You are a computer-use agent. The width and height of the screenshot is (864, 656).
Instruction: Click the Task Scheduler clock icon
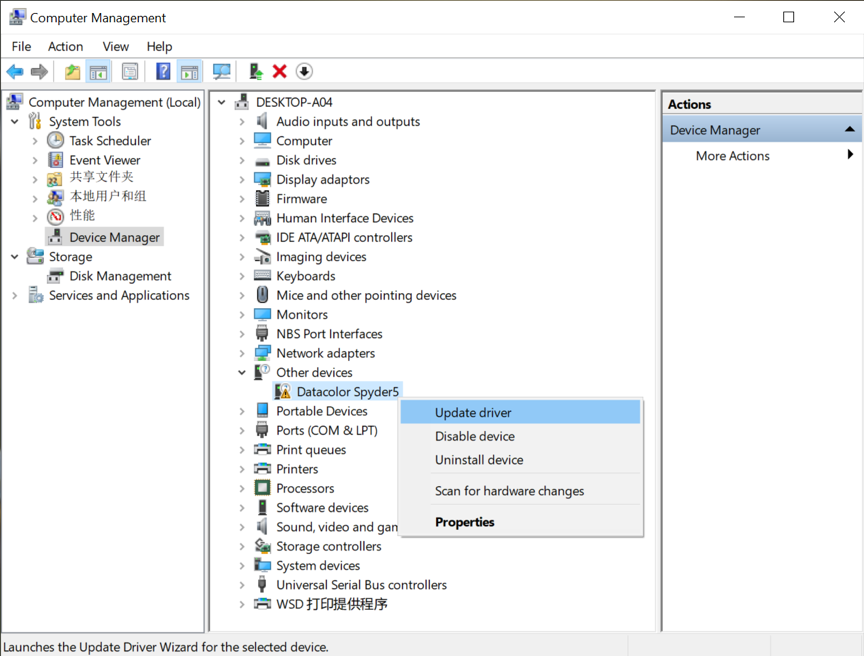(55, 140)
